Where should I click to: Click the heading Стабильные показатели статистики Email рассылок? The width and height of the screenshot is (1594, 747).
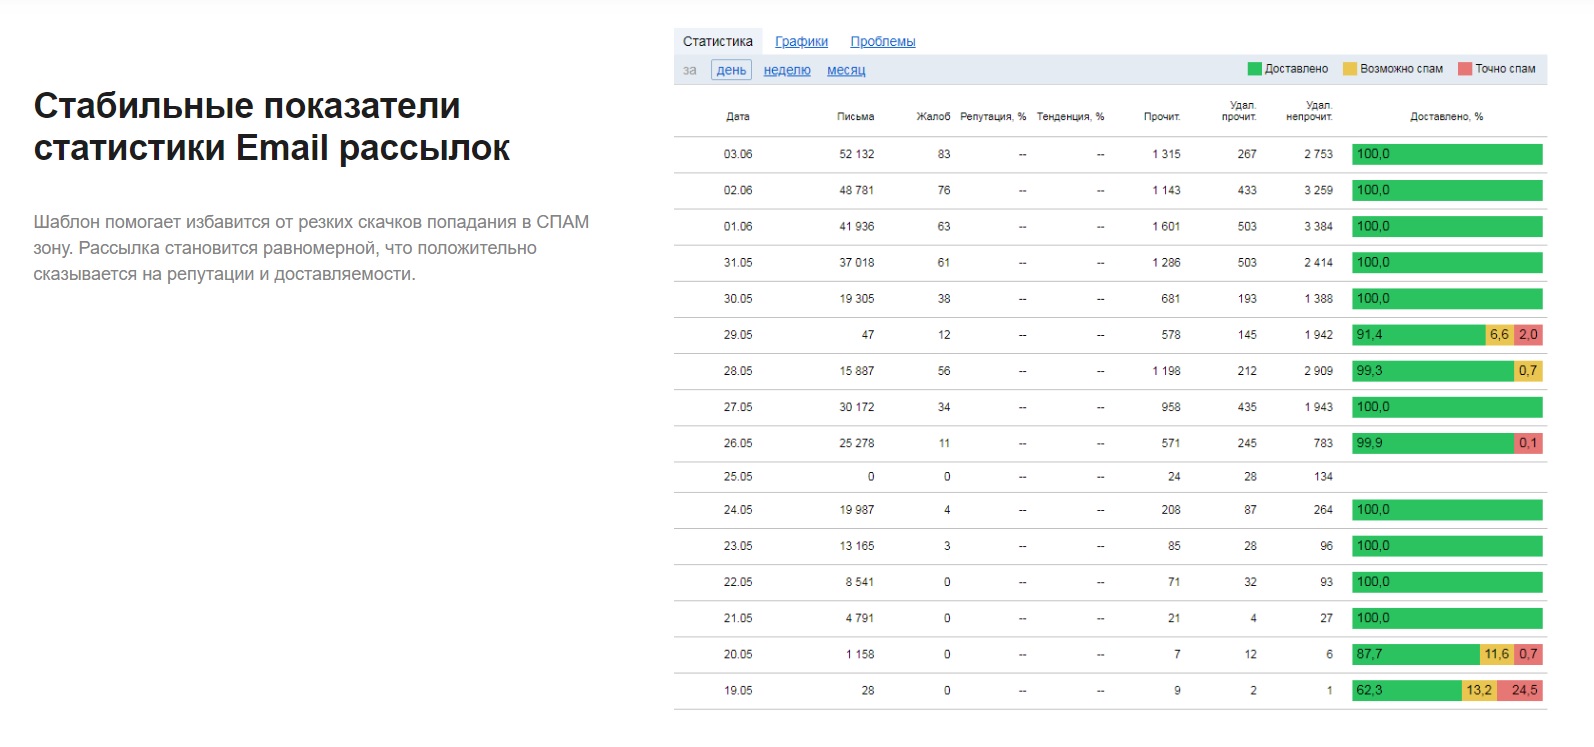272,127
